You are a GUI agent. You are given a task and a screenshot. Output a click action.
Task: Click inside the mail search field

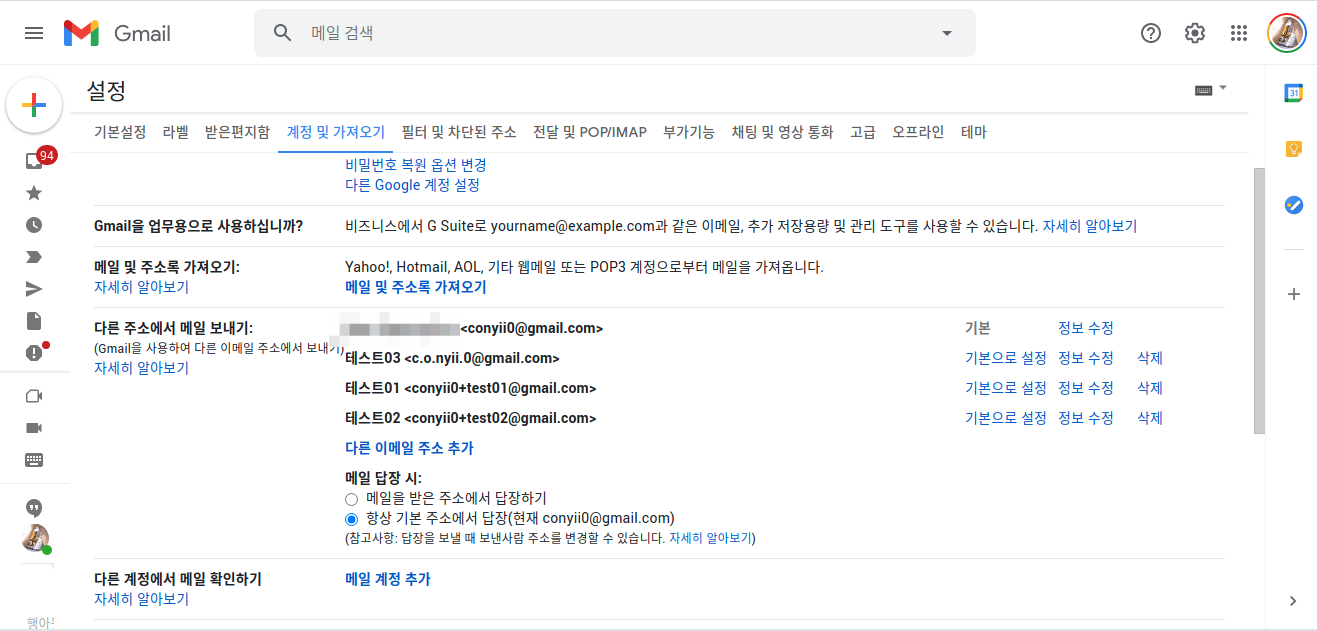(x=600, y=32)
